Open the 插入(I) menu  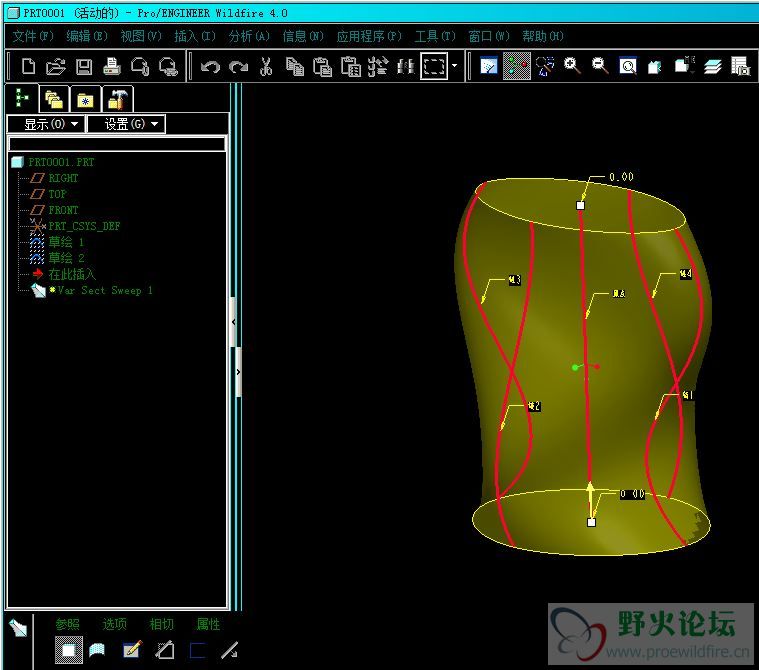coord(195,36)
